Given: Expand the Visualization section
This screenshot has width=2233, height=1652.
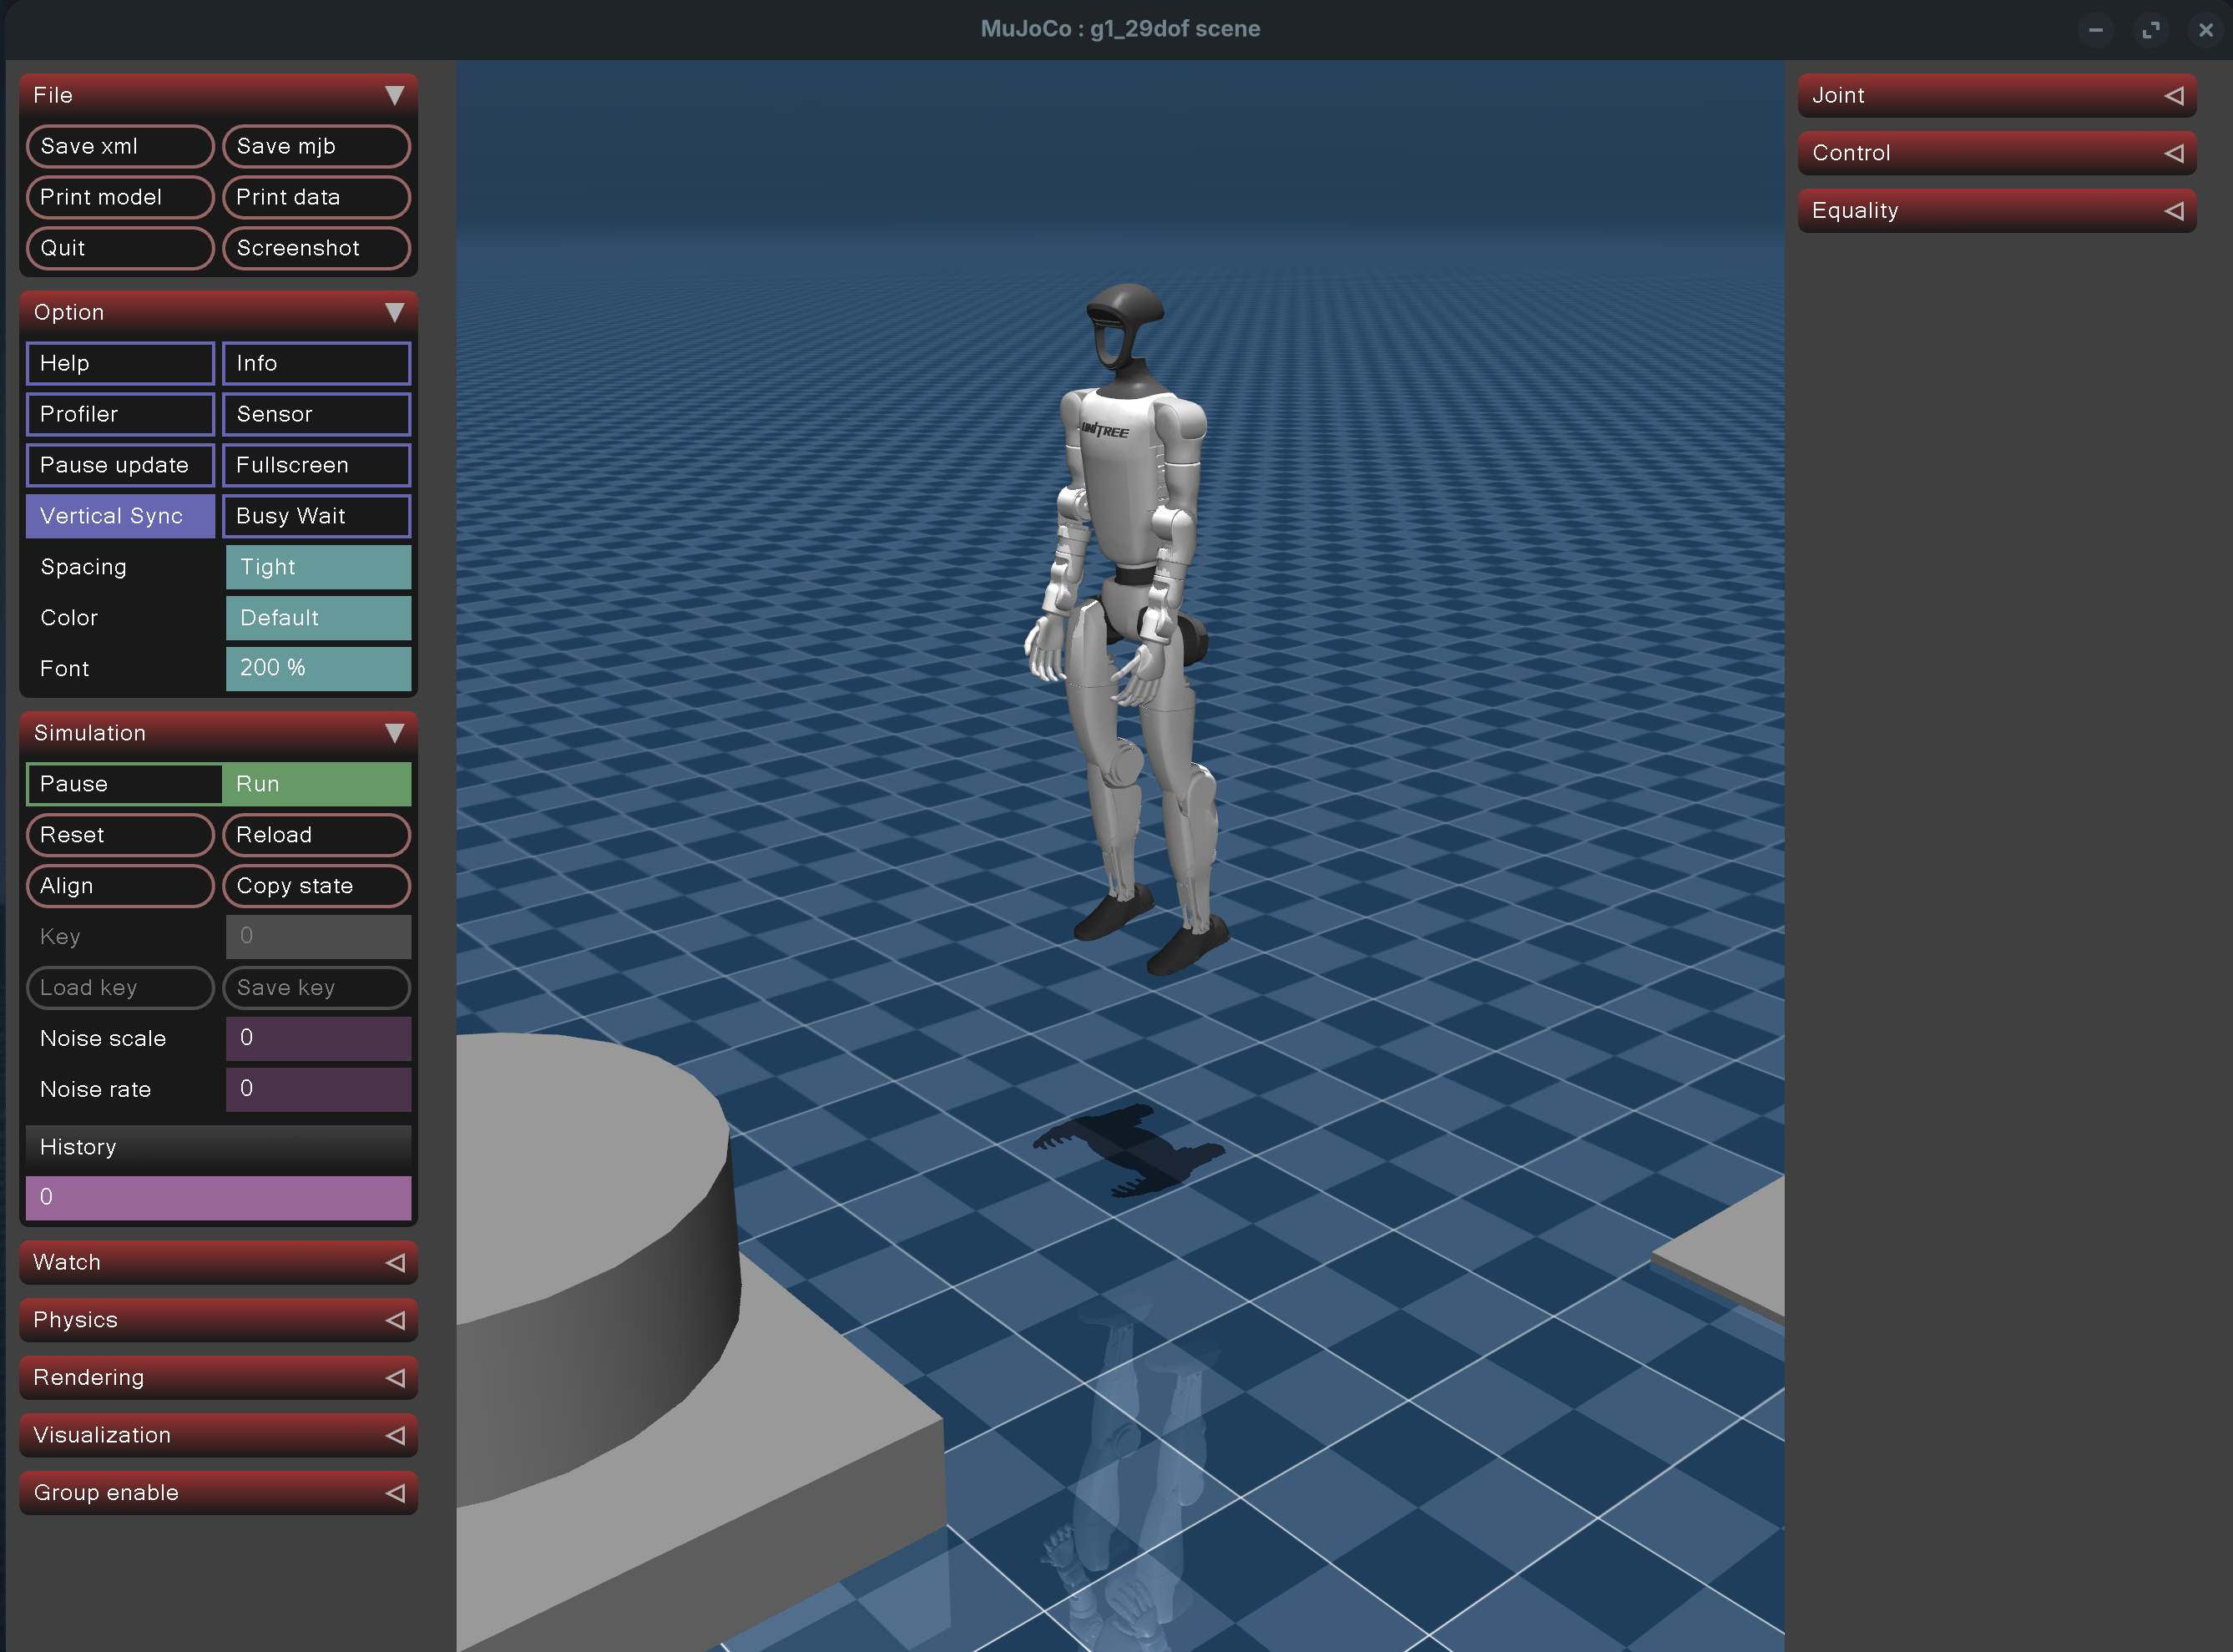Looking at the screenshot, I should (218, 1435).
